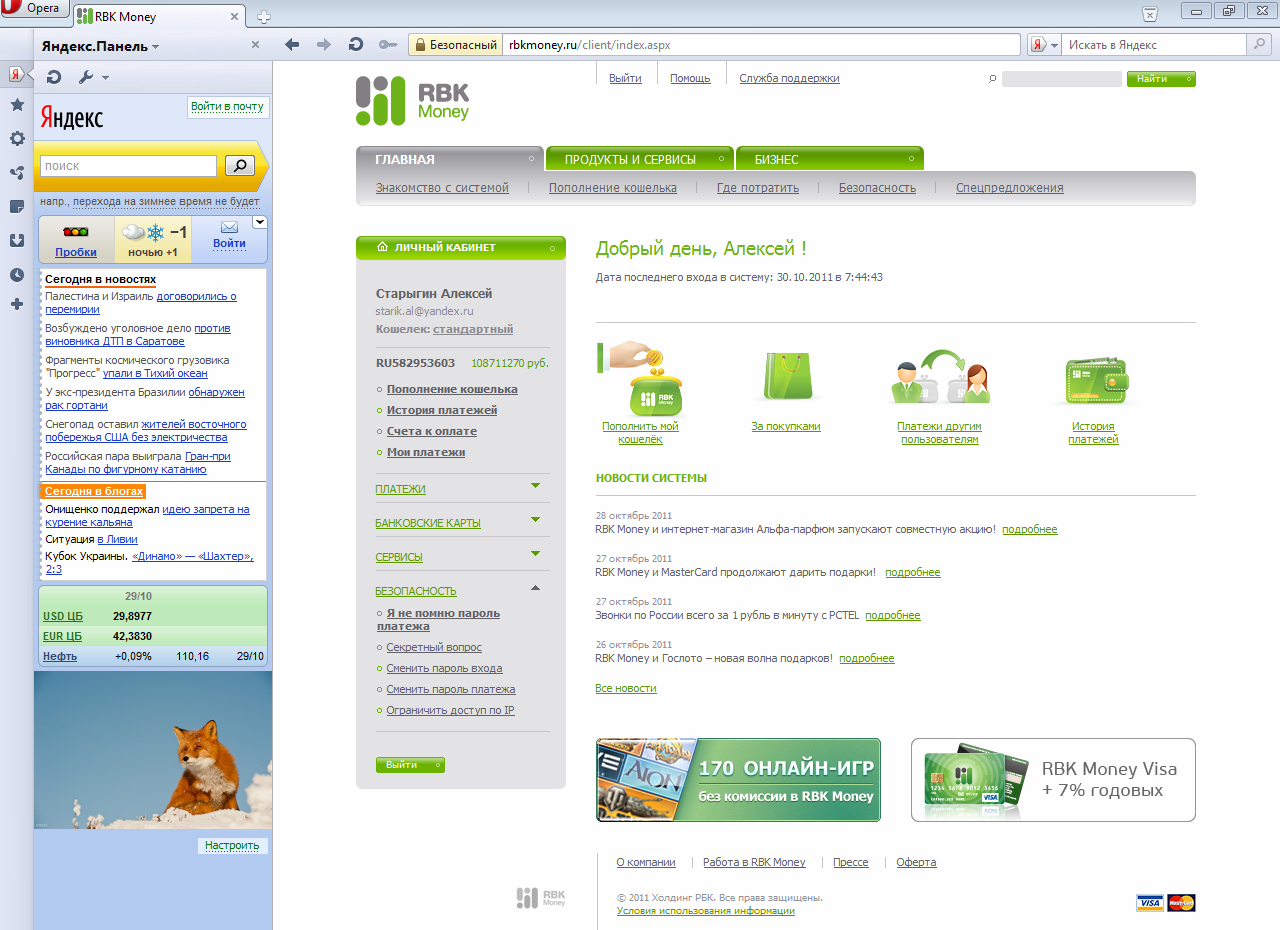Screen dimensions: 1280x930
Task: Open the 'Все новости' link
Action: coord(626,688)
